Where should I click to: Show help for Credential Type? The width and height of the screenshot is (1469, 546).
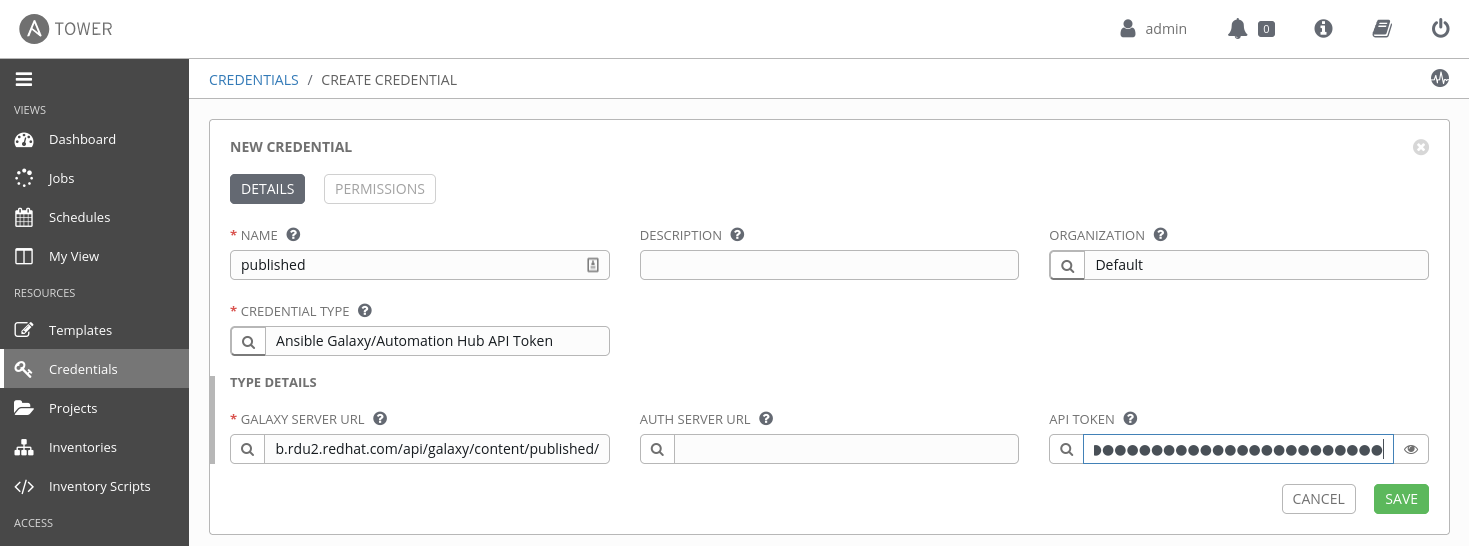[x=365, y=311]
